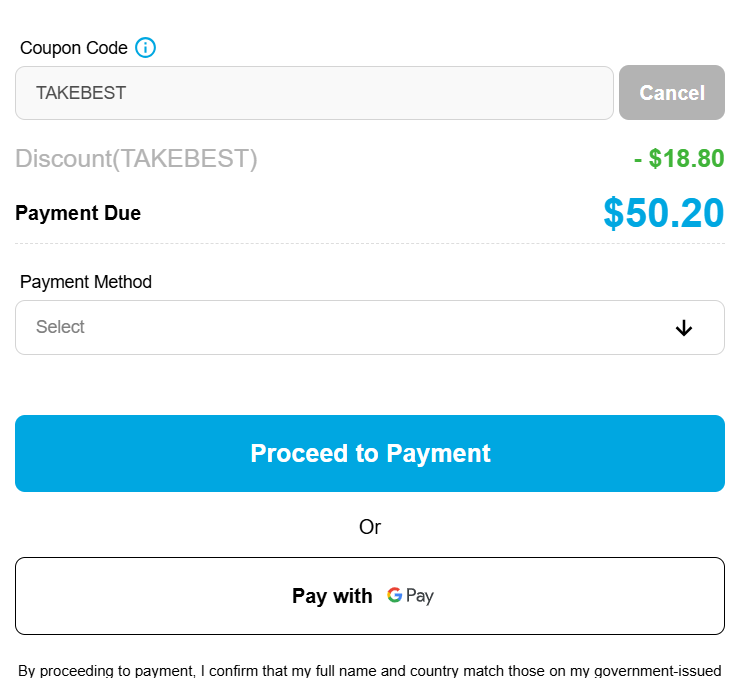Screen dimensions: 748x678
Task: Click the Google Pay logo
Action: pos(411,596)
